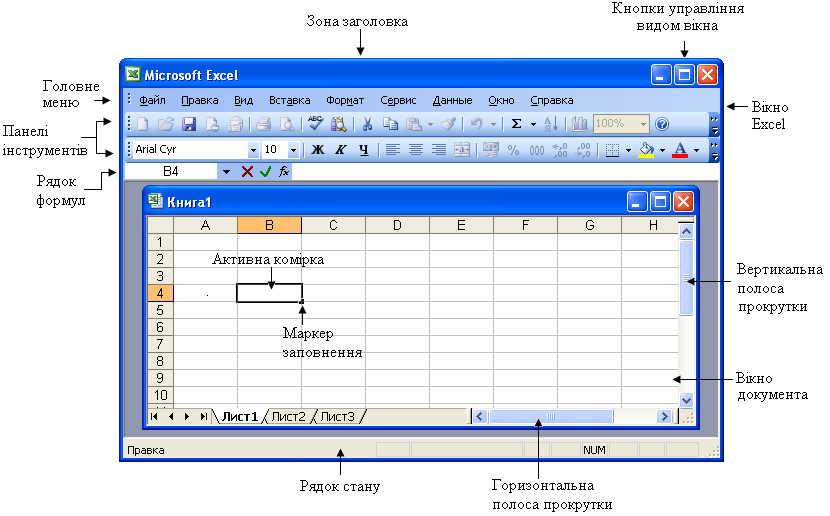Open the Справка menu

coord(552,100)
